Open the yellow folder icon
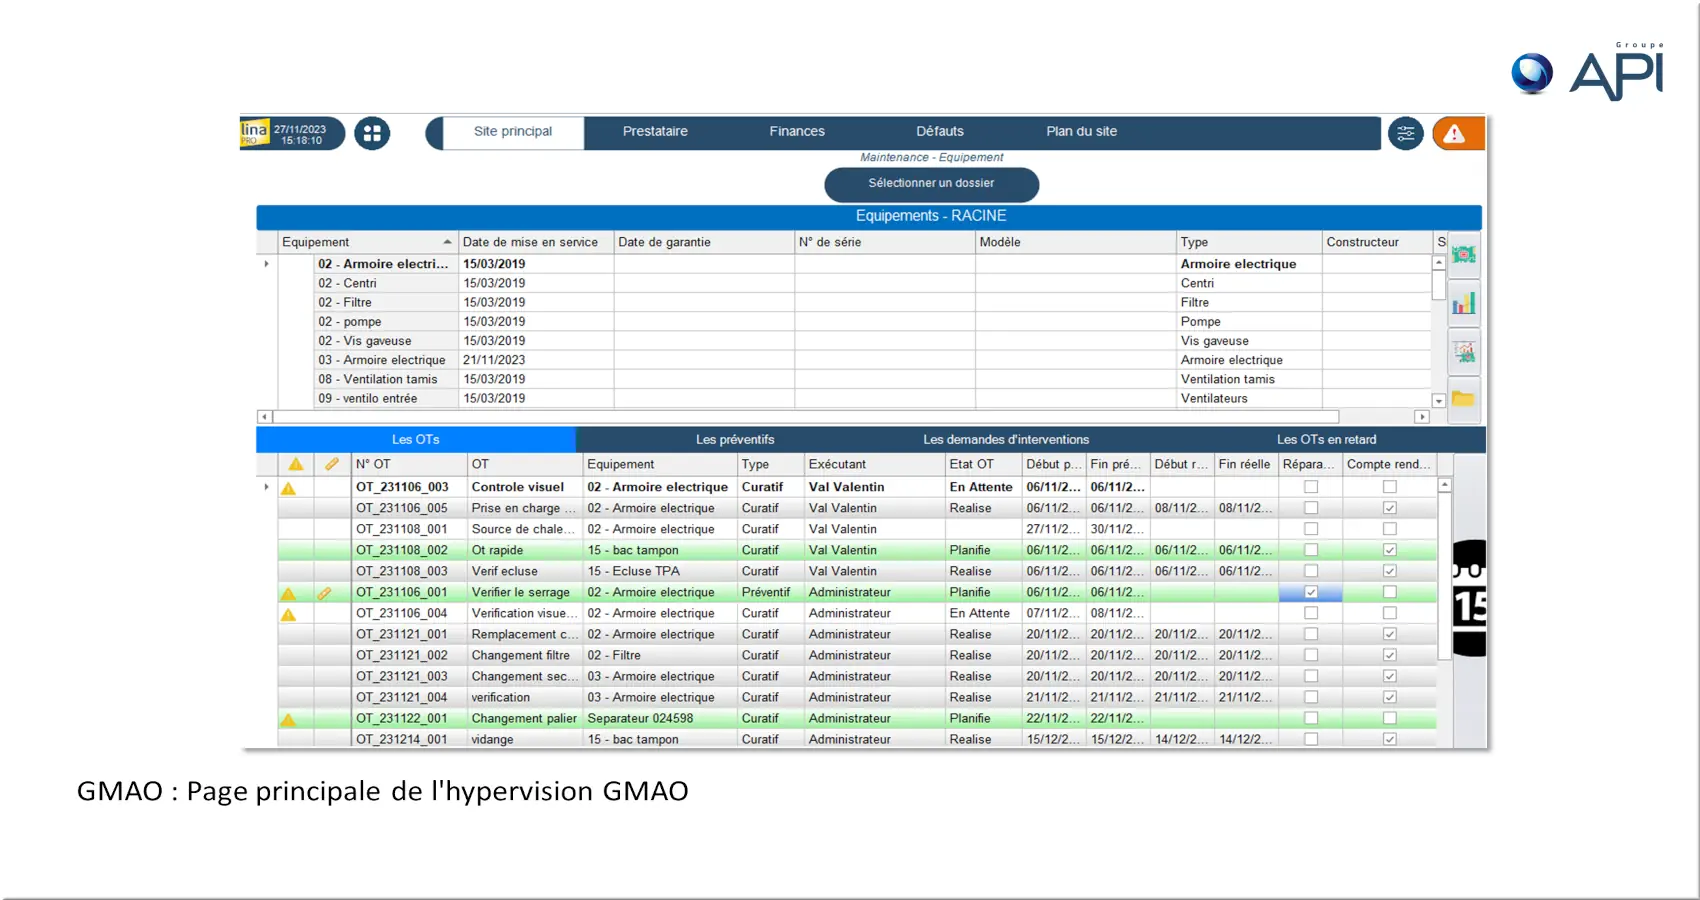 1464,399
